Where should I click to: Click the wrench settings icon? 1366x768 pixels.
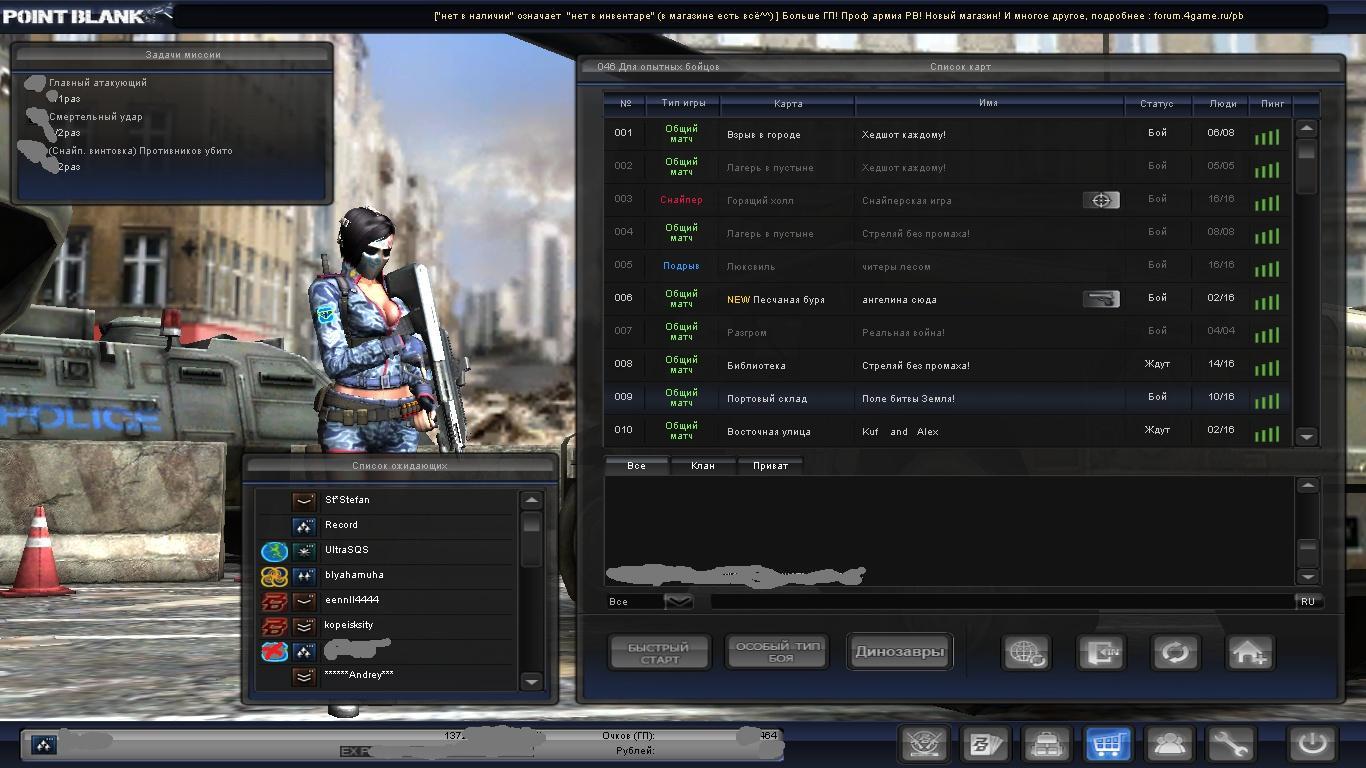[1230, 744]
